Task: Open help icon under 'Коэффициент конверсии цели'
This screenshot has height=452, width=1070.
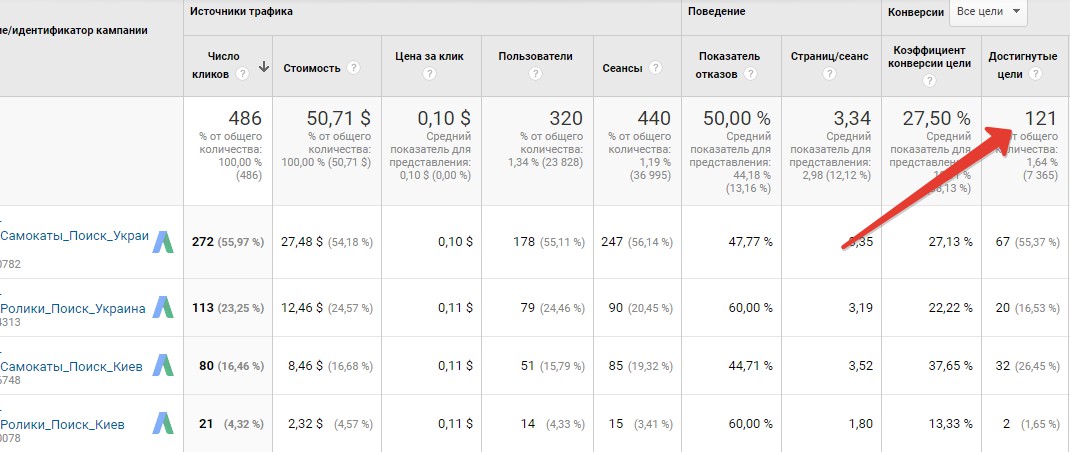Action: (x=931, y=81)
